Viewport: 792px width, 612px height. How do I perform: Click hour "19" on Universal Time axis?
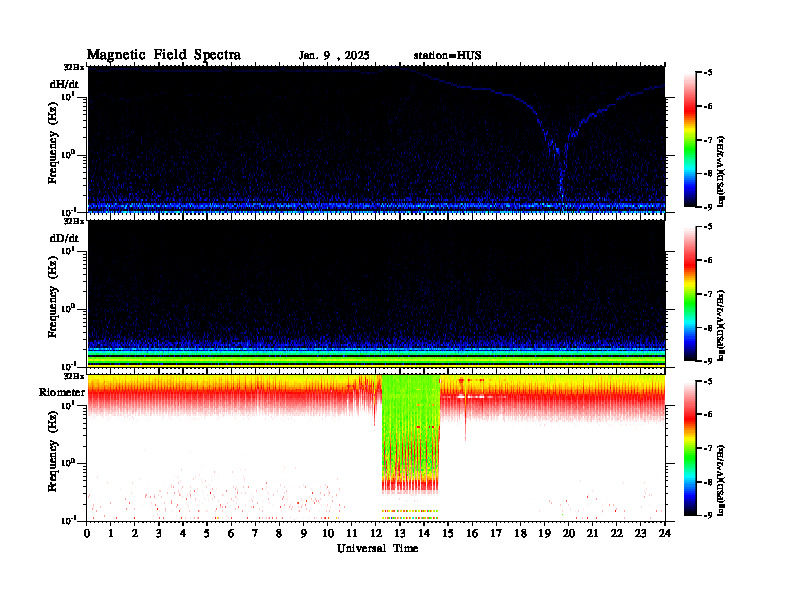[544, 533]
